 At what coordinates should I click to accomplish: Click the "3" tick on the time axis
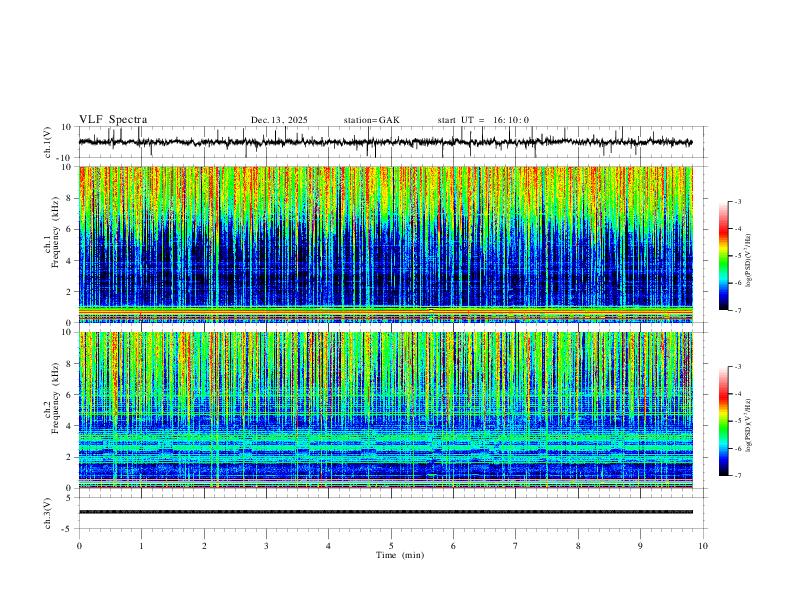[266, 546]
